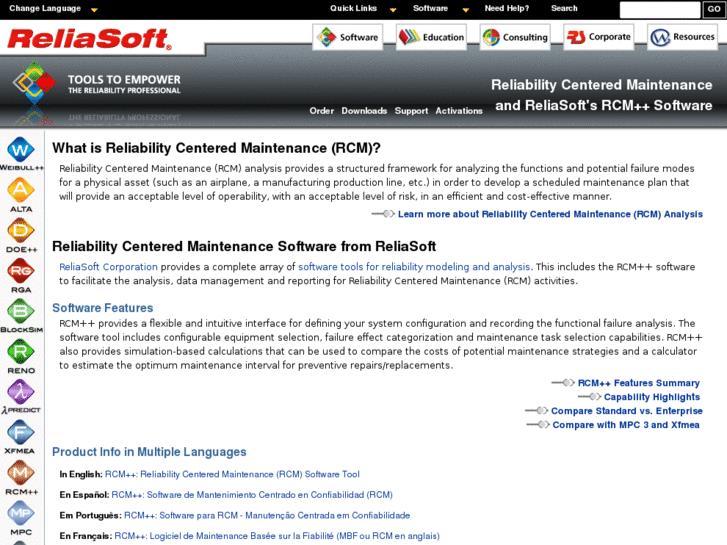
Task: Click arrow bullet beside Compare with MPC 3
Action: (538, 424)
